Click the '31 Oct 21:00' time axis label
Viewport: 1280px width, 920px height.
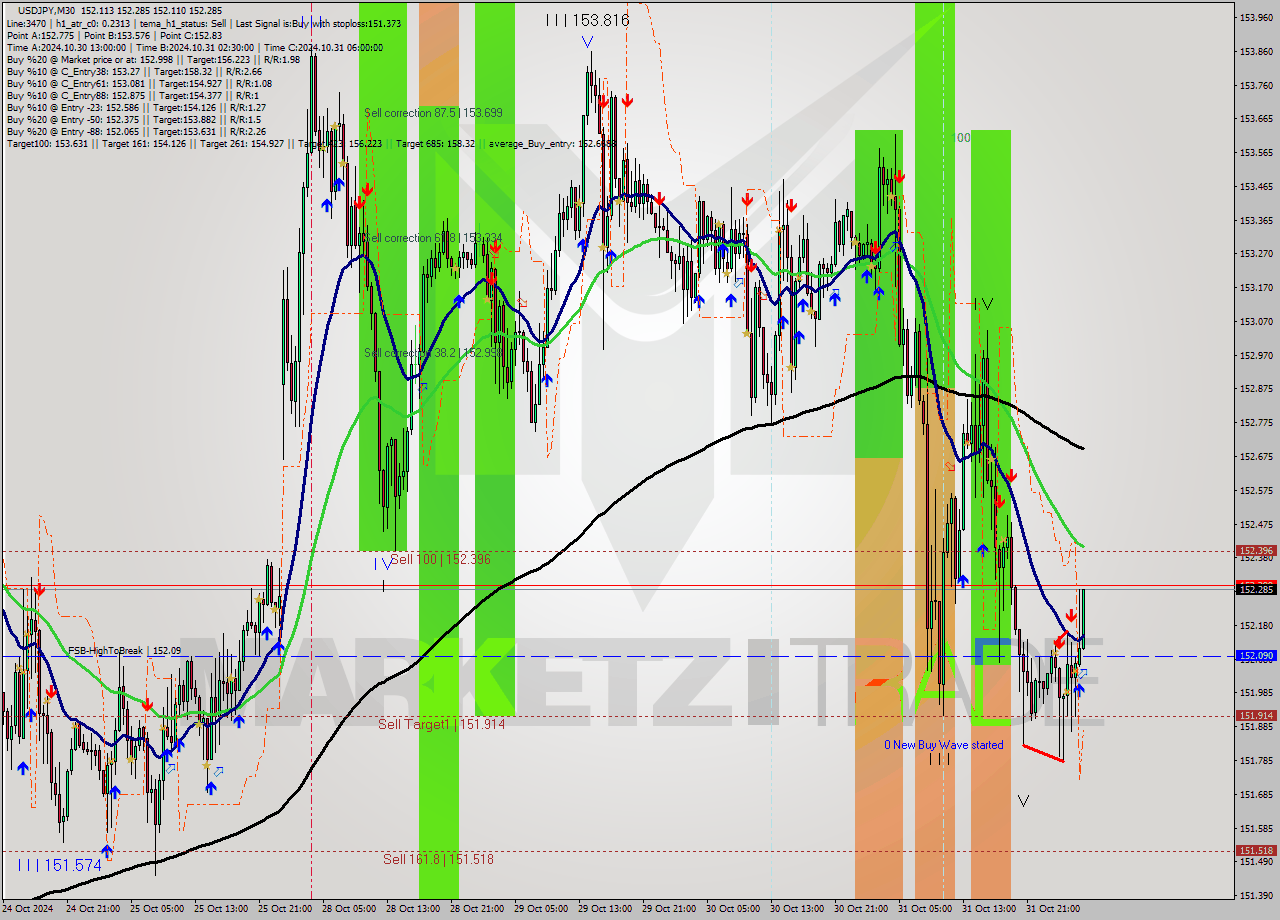tap(1051, 909)
